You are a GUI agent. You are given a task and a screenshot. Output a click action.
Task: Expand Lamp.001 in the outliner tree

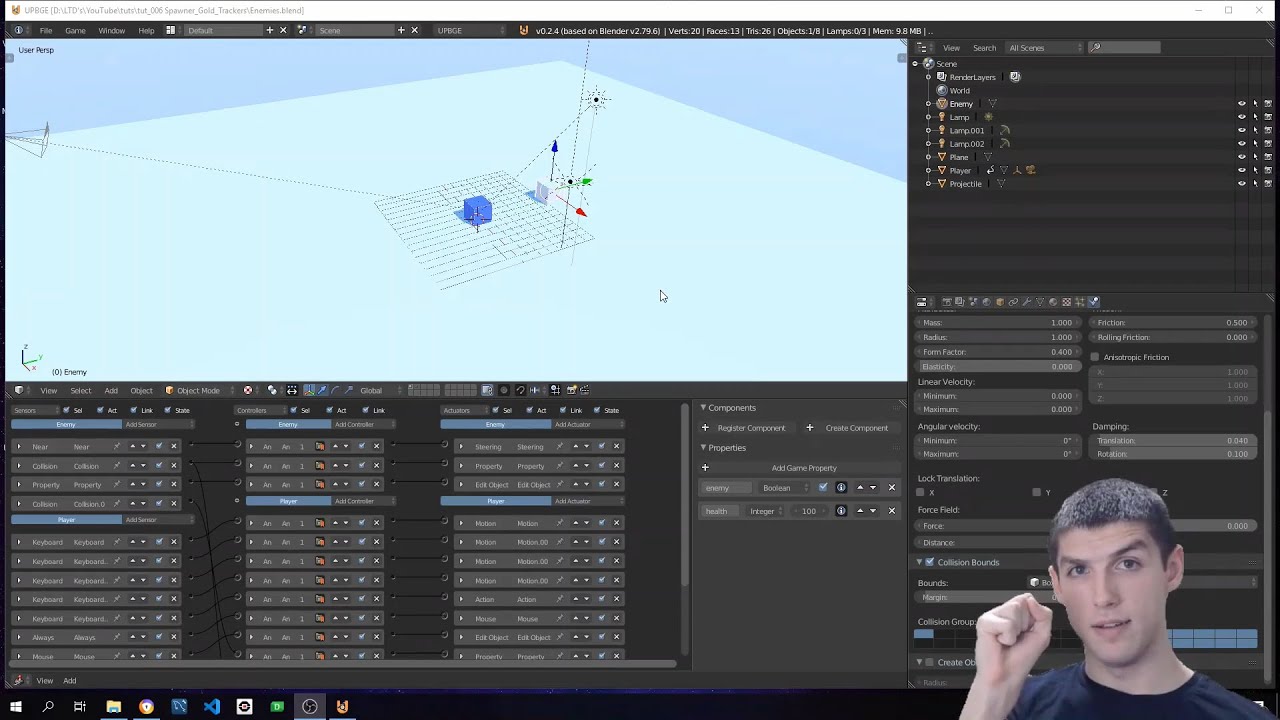click(928, 130)
